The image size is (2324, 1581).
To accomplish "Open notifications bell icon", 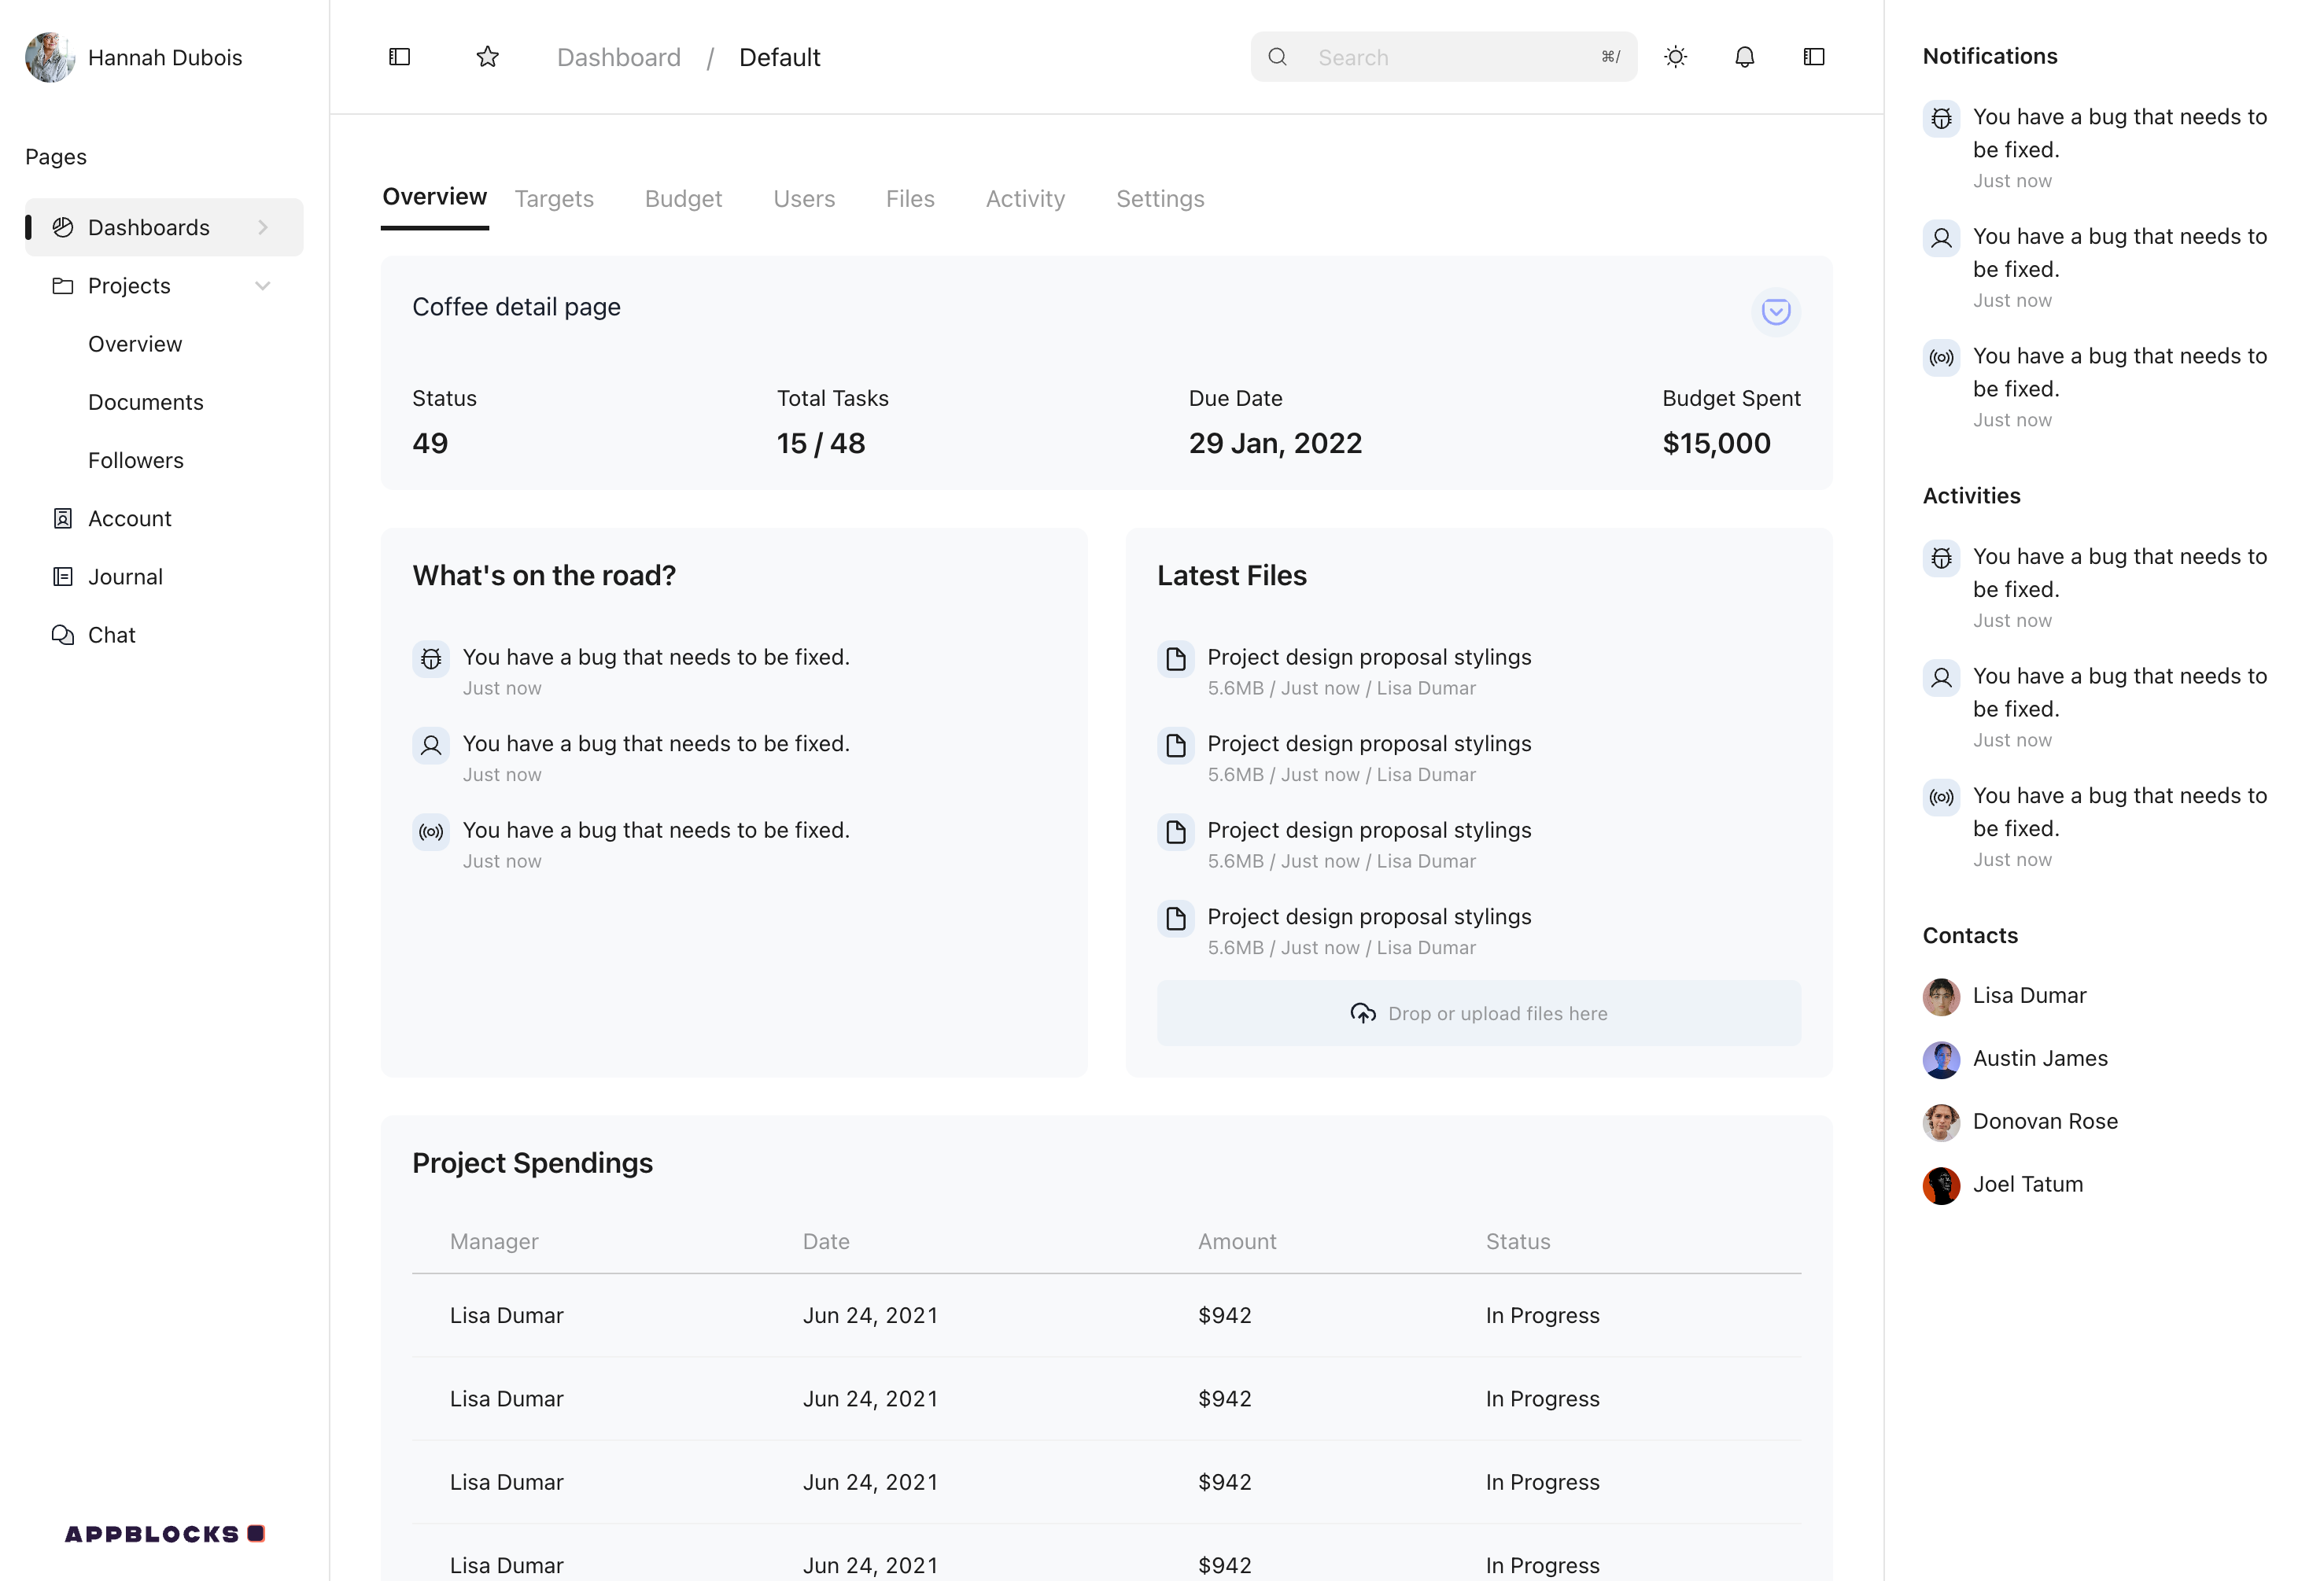I will pos(1744,57).
